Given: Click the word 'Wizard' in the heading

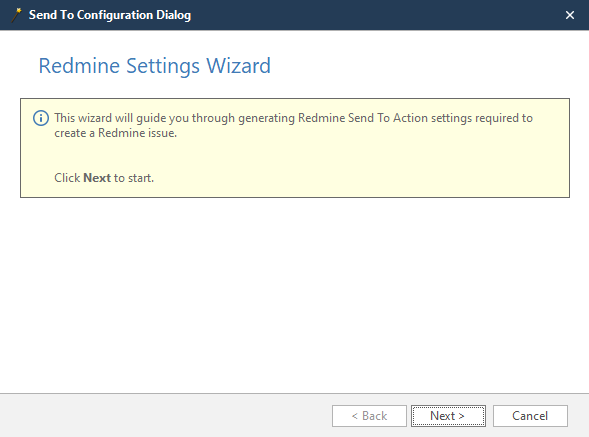Looking at the screenshot, I should 239,66.
